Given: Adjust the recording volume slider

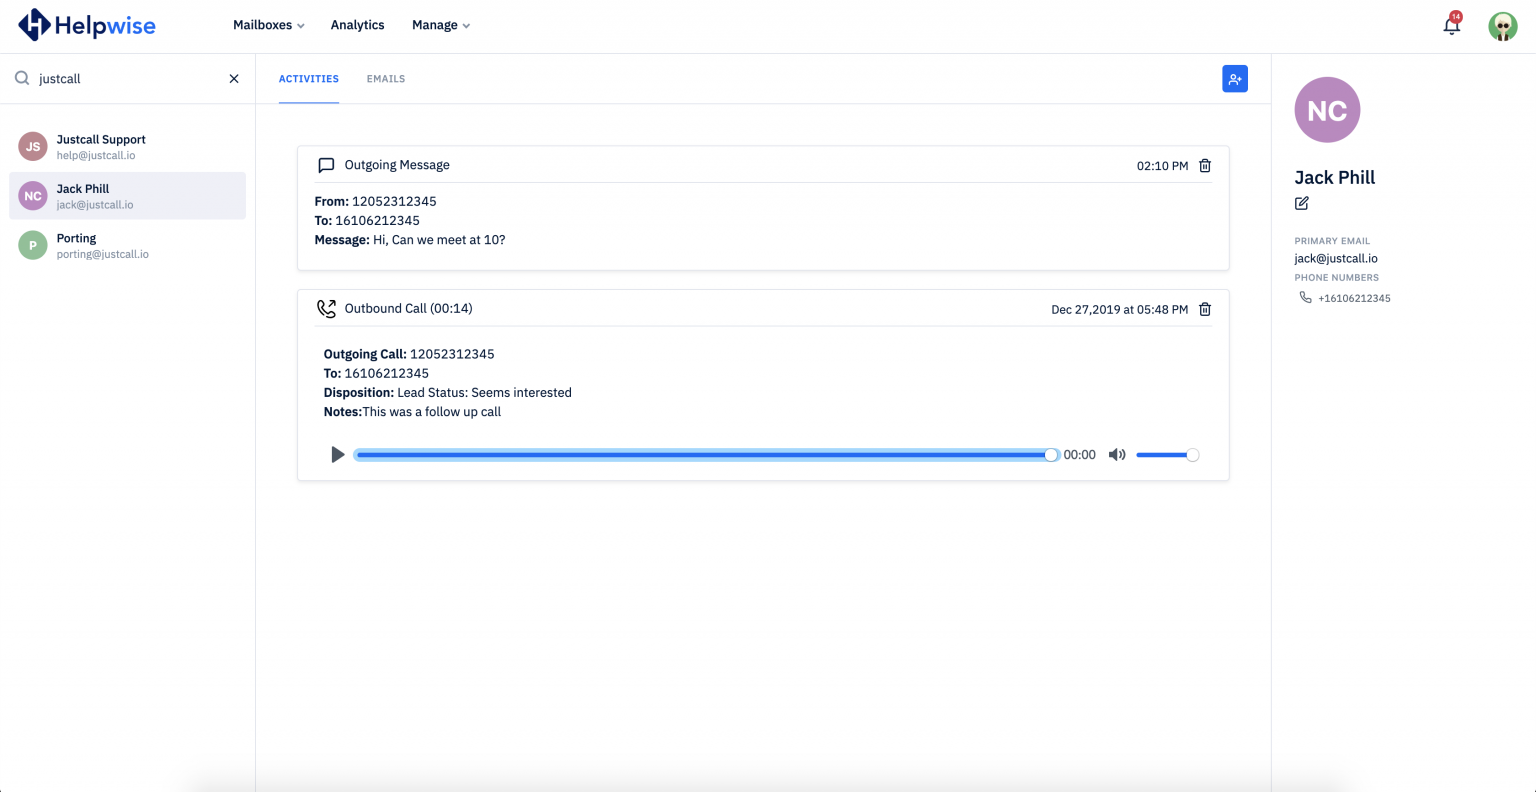Looking at the screenshot, I should point(1168,454).
